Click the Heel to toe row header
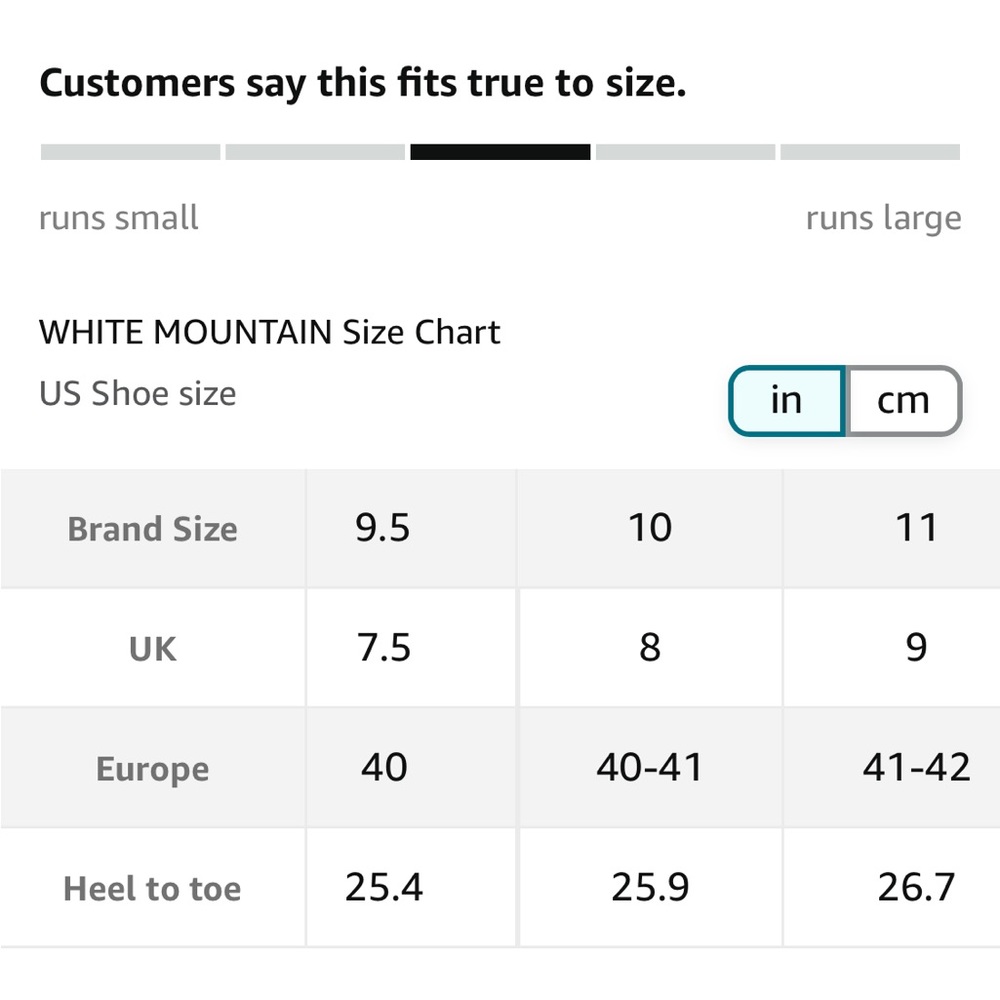The height and width of the screenshot is (1000, 1000). click(152, 888)
